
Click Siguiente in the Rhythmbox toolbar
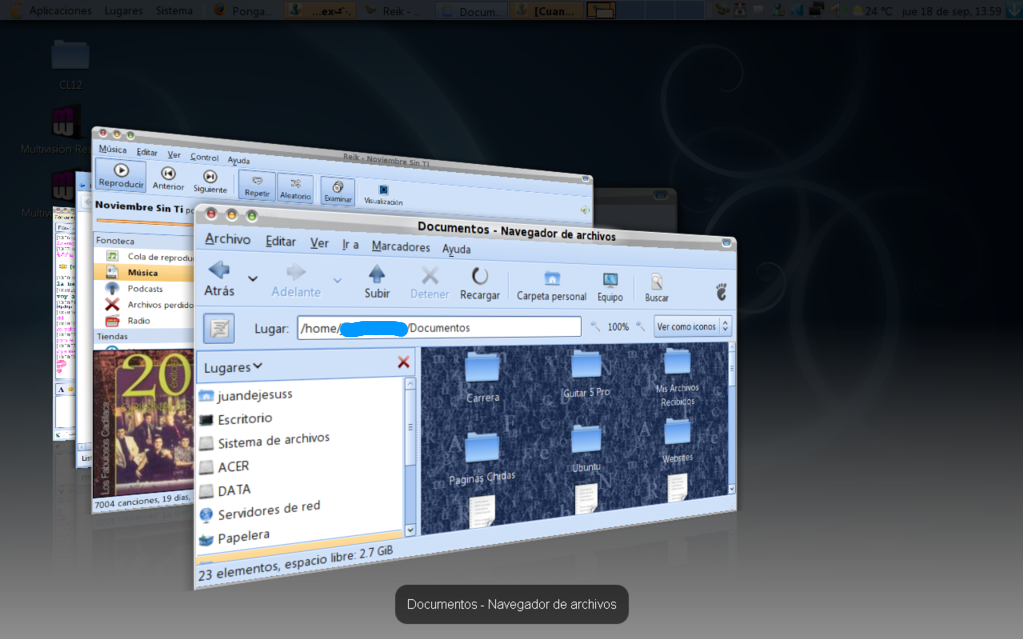[210, 181]
